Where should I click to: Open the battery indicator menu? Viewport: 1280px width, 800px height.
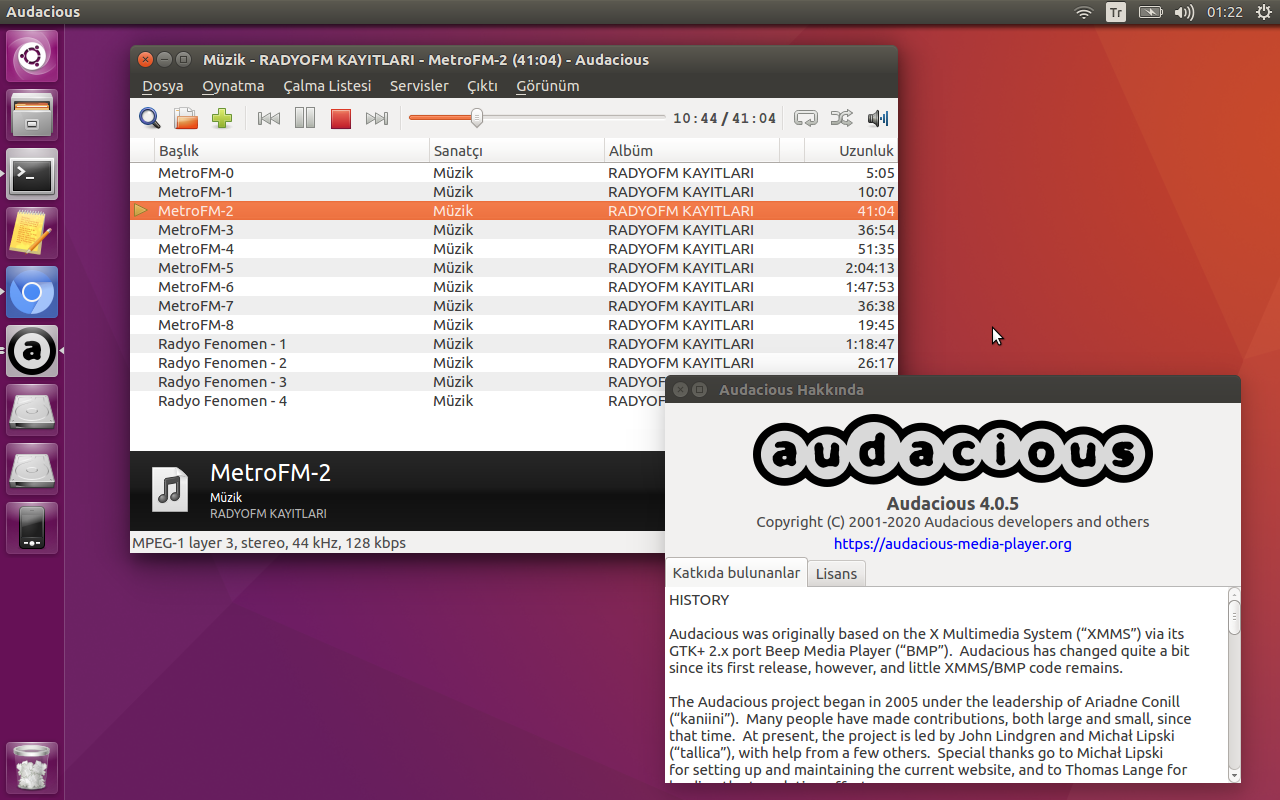(x=1151, y=12)
